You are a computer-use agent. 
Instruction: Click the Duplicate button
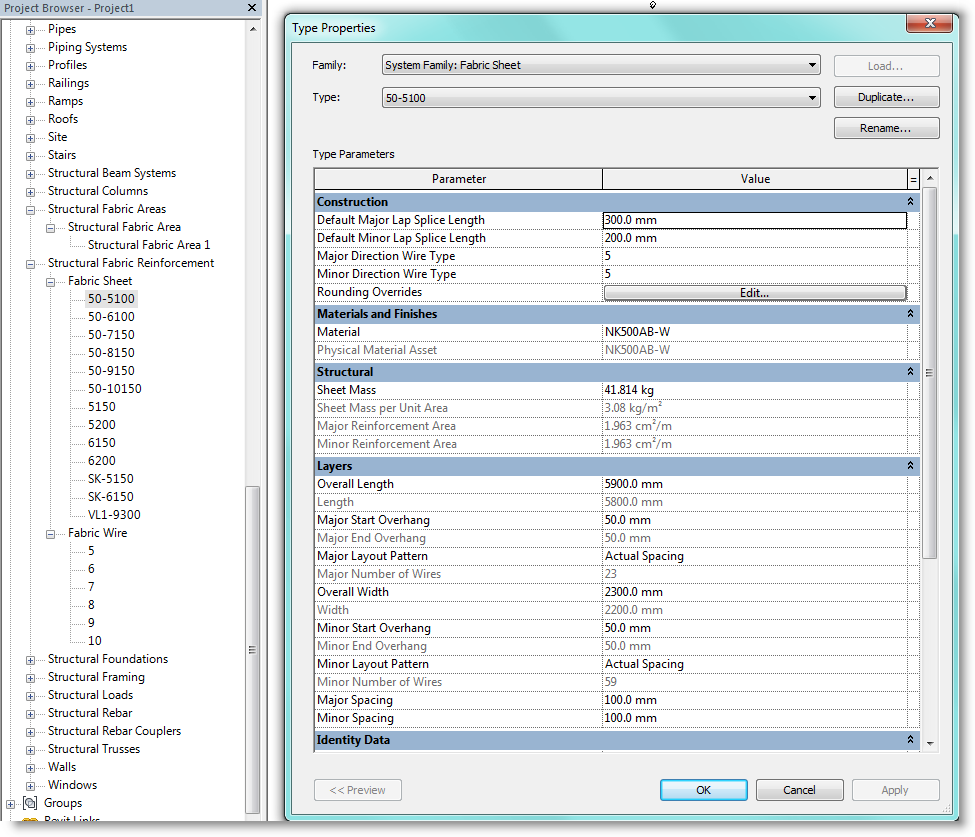(x=886, y=97)
